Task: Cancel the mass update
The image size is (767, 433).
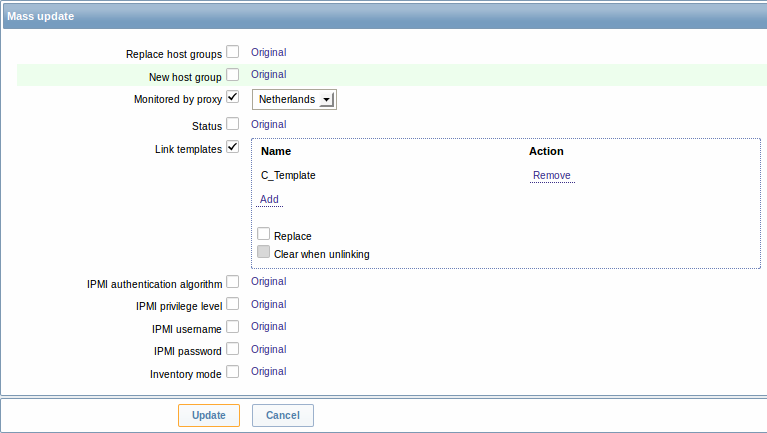Action: (x=283, y=415)
